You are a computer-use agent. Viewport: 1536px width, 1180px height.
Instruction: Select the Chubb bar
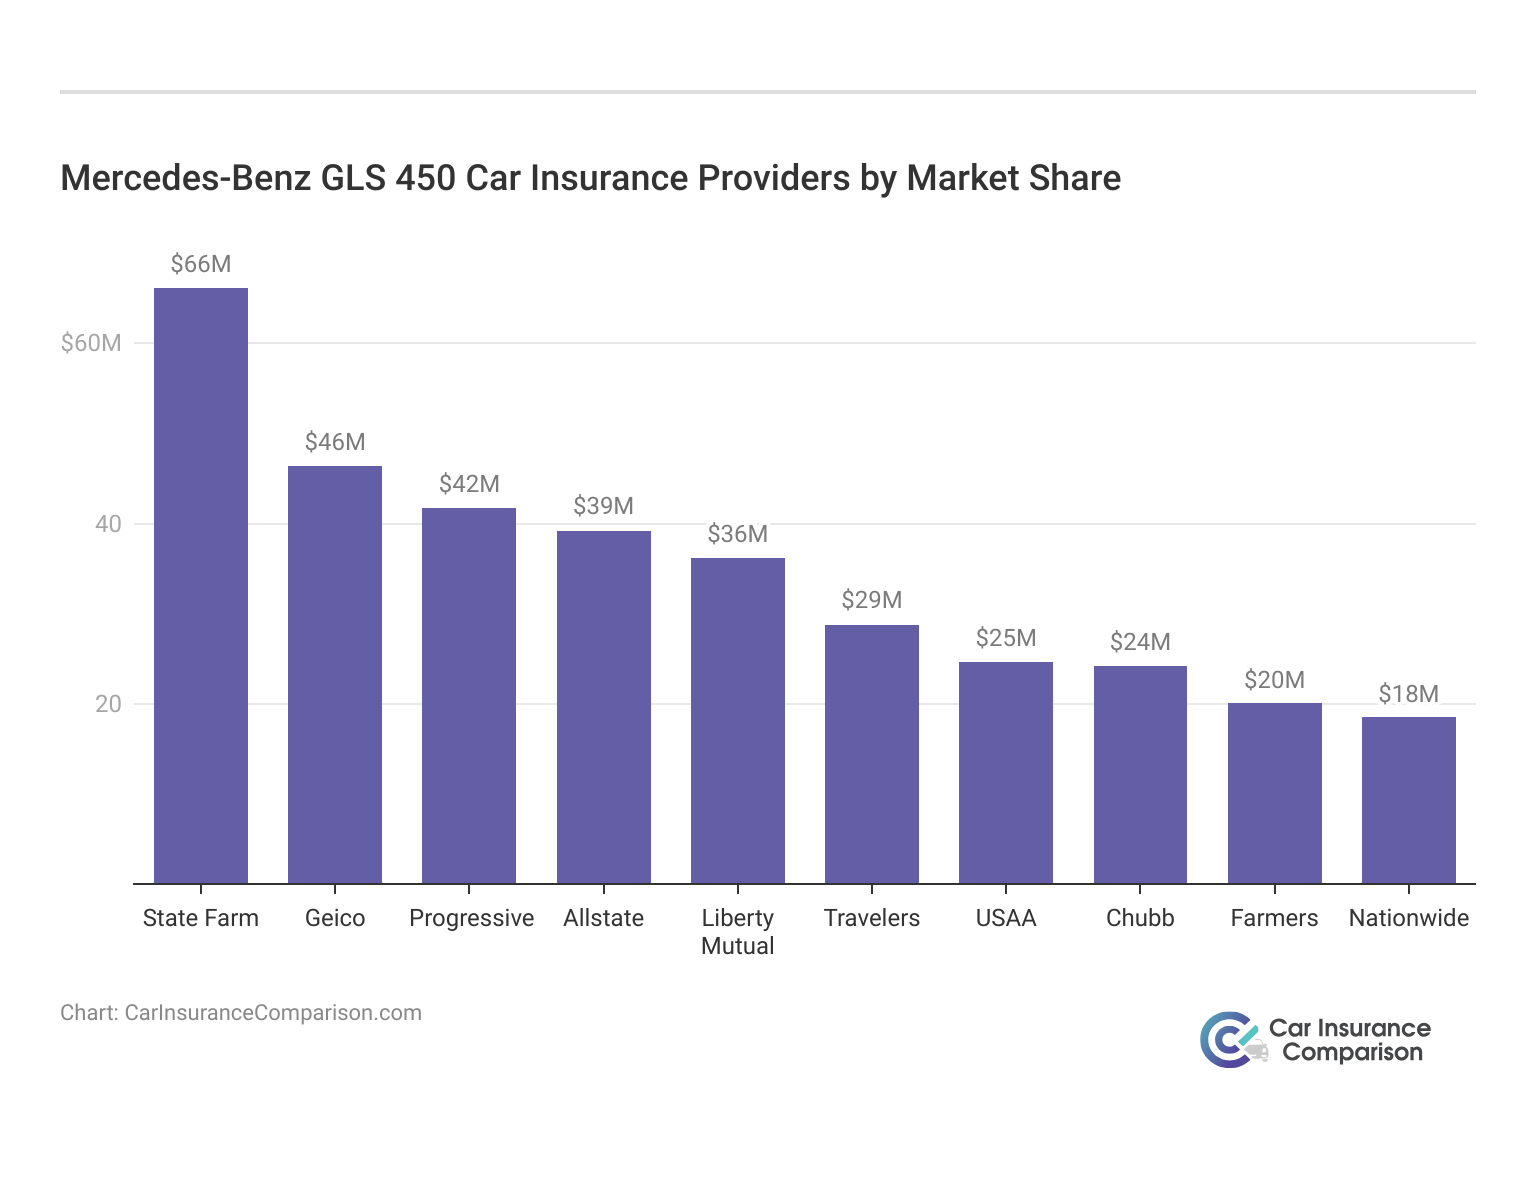click(x=1140, y=775)
